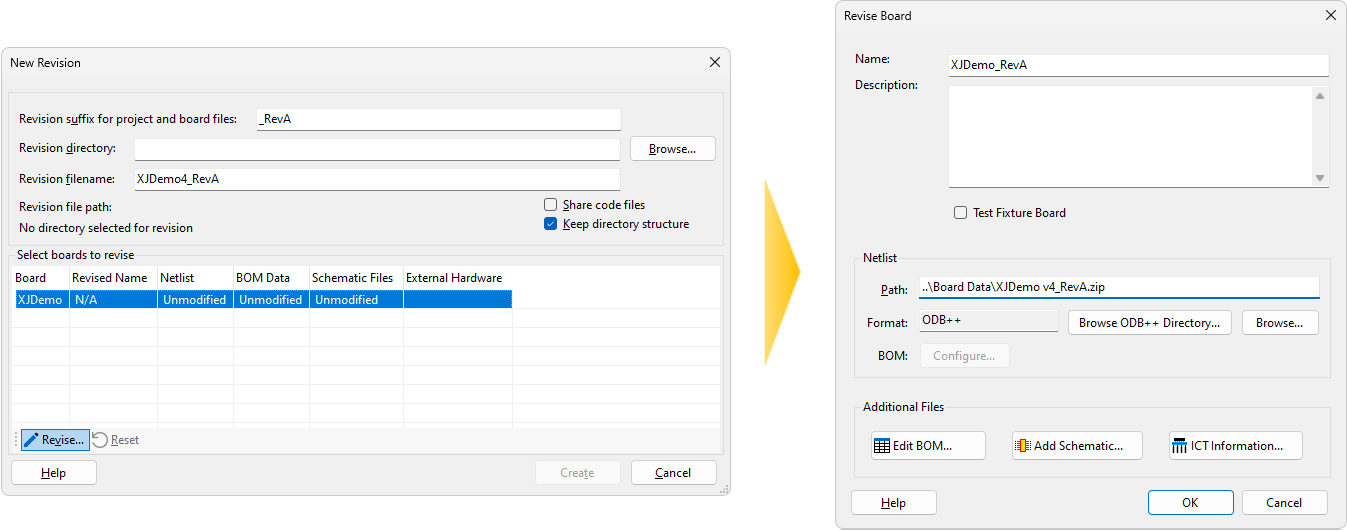Click the Reset undo-arrow button
This screenshot has height=531, width=1347.
(116, 440)
